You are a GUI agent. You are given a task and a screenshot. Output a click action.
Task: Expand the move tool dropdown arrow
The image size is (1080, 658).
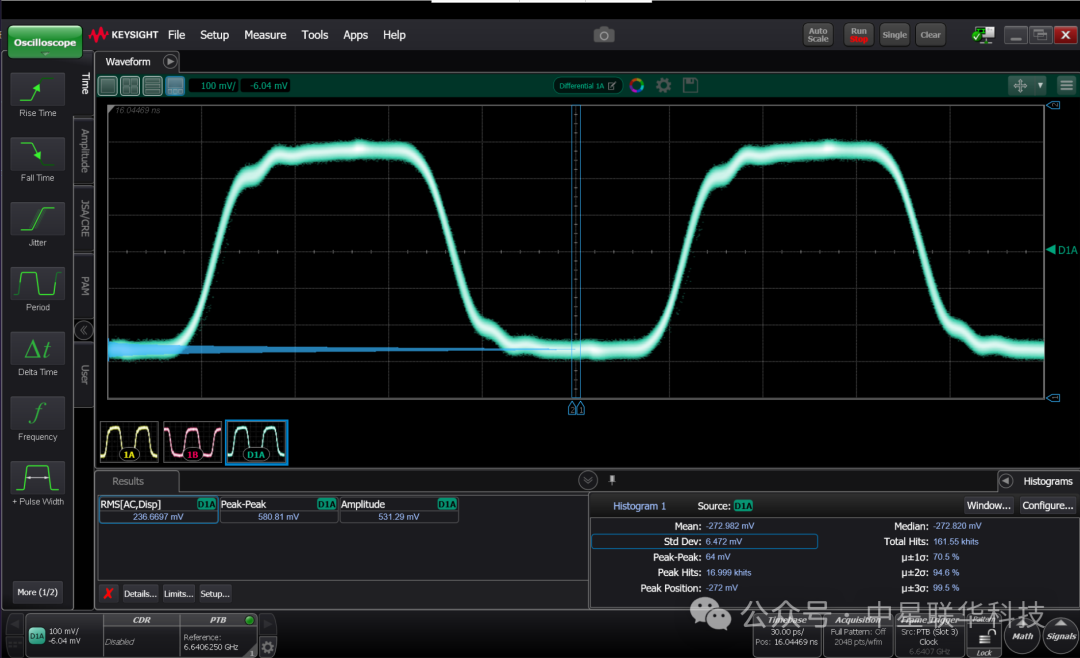1040,85
